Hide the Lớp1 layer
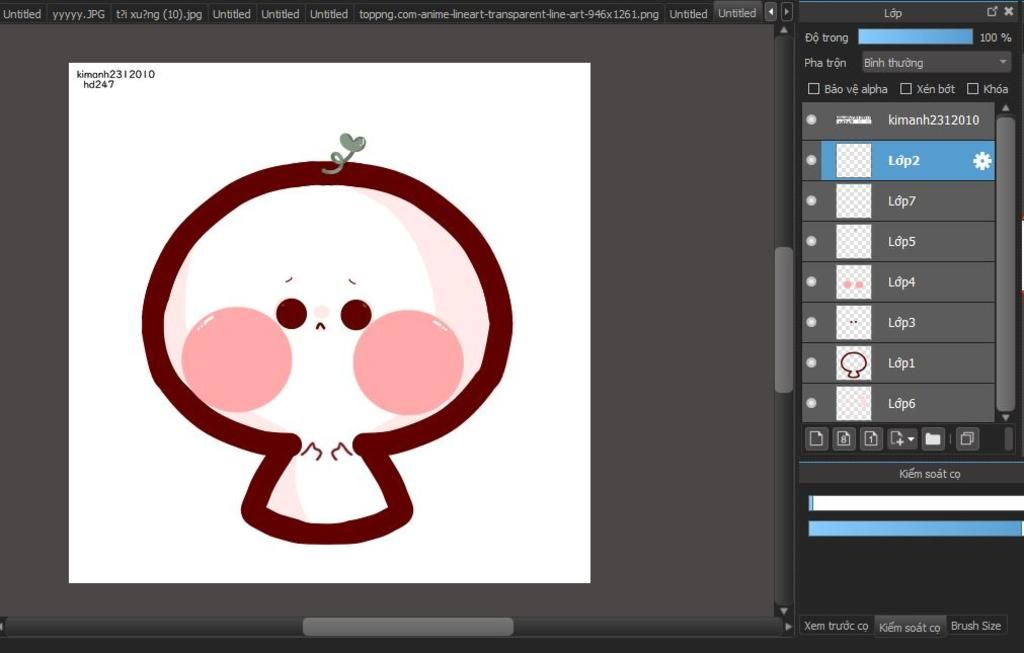Viewport: 1024px width, 653px height. [x=811, y=363]
